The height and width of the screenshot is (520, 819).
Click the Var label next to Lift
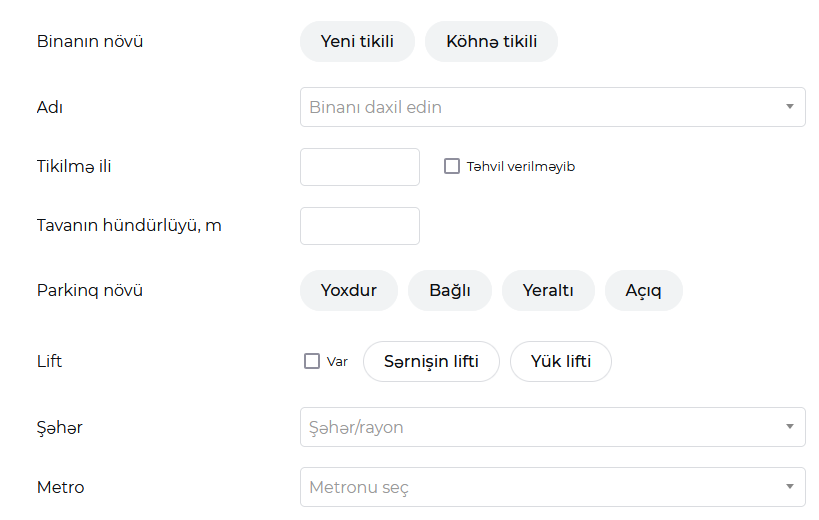337,362
